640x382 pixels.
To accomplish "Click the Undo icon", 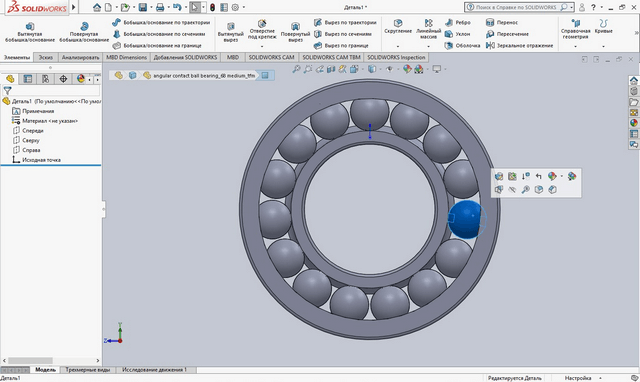I will coord(177,7).
